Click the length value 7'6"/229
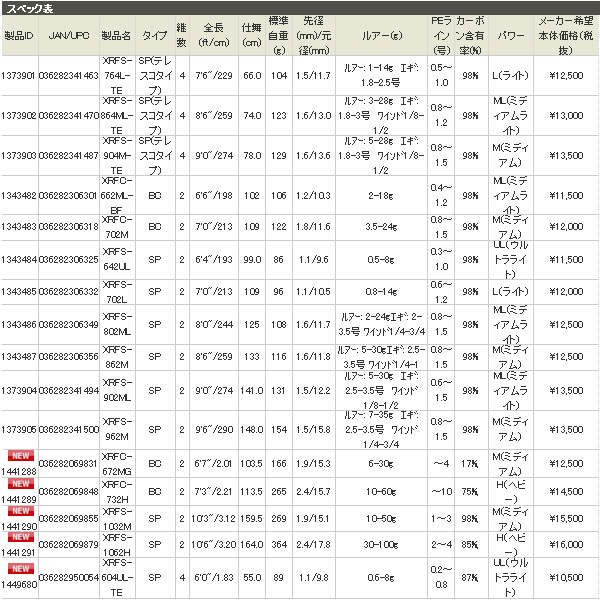The height and width of the screenshot is (600, 600). 214,76
